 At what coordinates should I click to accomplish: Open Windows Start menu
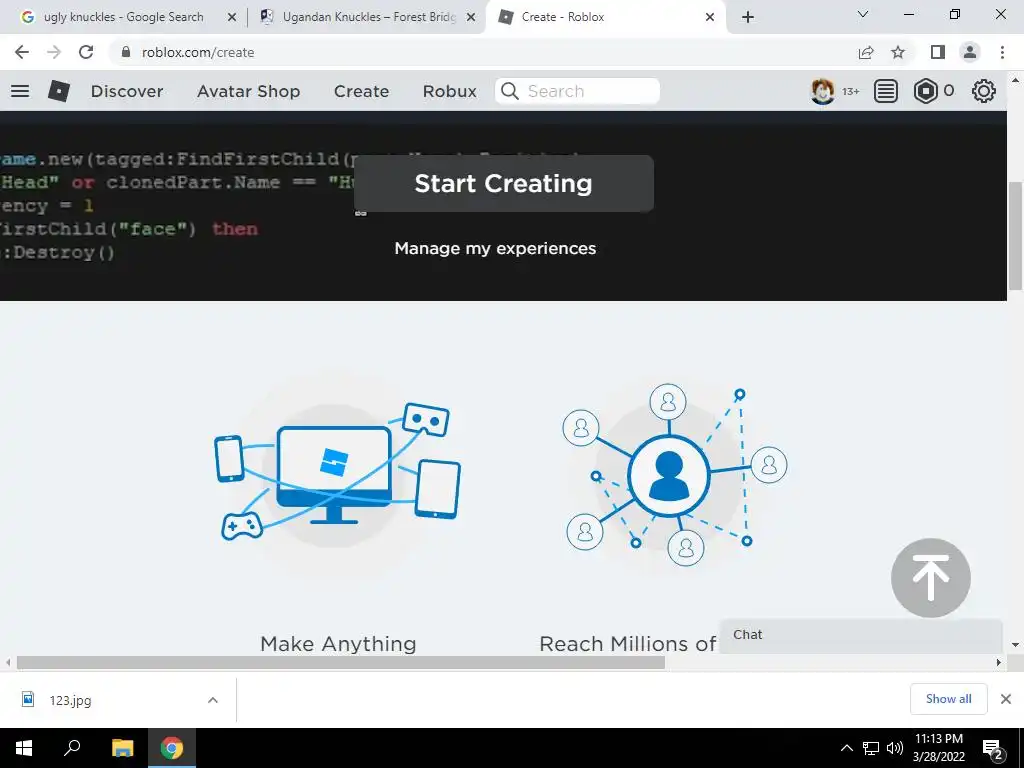coord(24,748)
